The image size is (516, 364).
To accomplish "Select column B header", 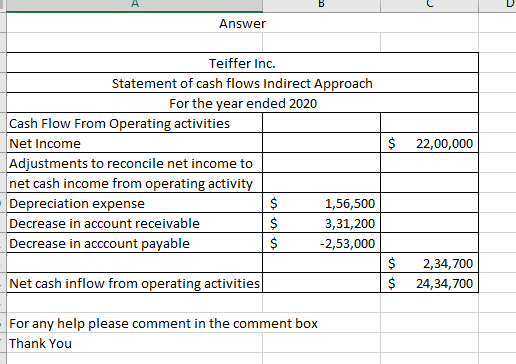I will (x=322, y=6).
